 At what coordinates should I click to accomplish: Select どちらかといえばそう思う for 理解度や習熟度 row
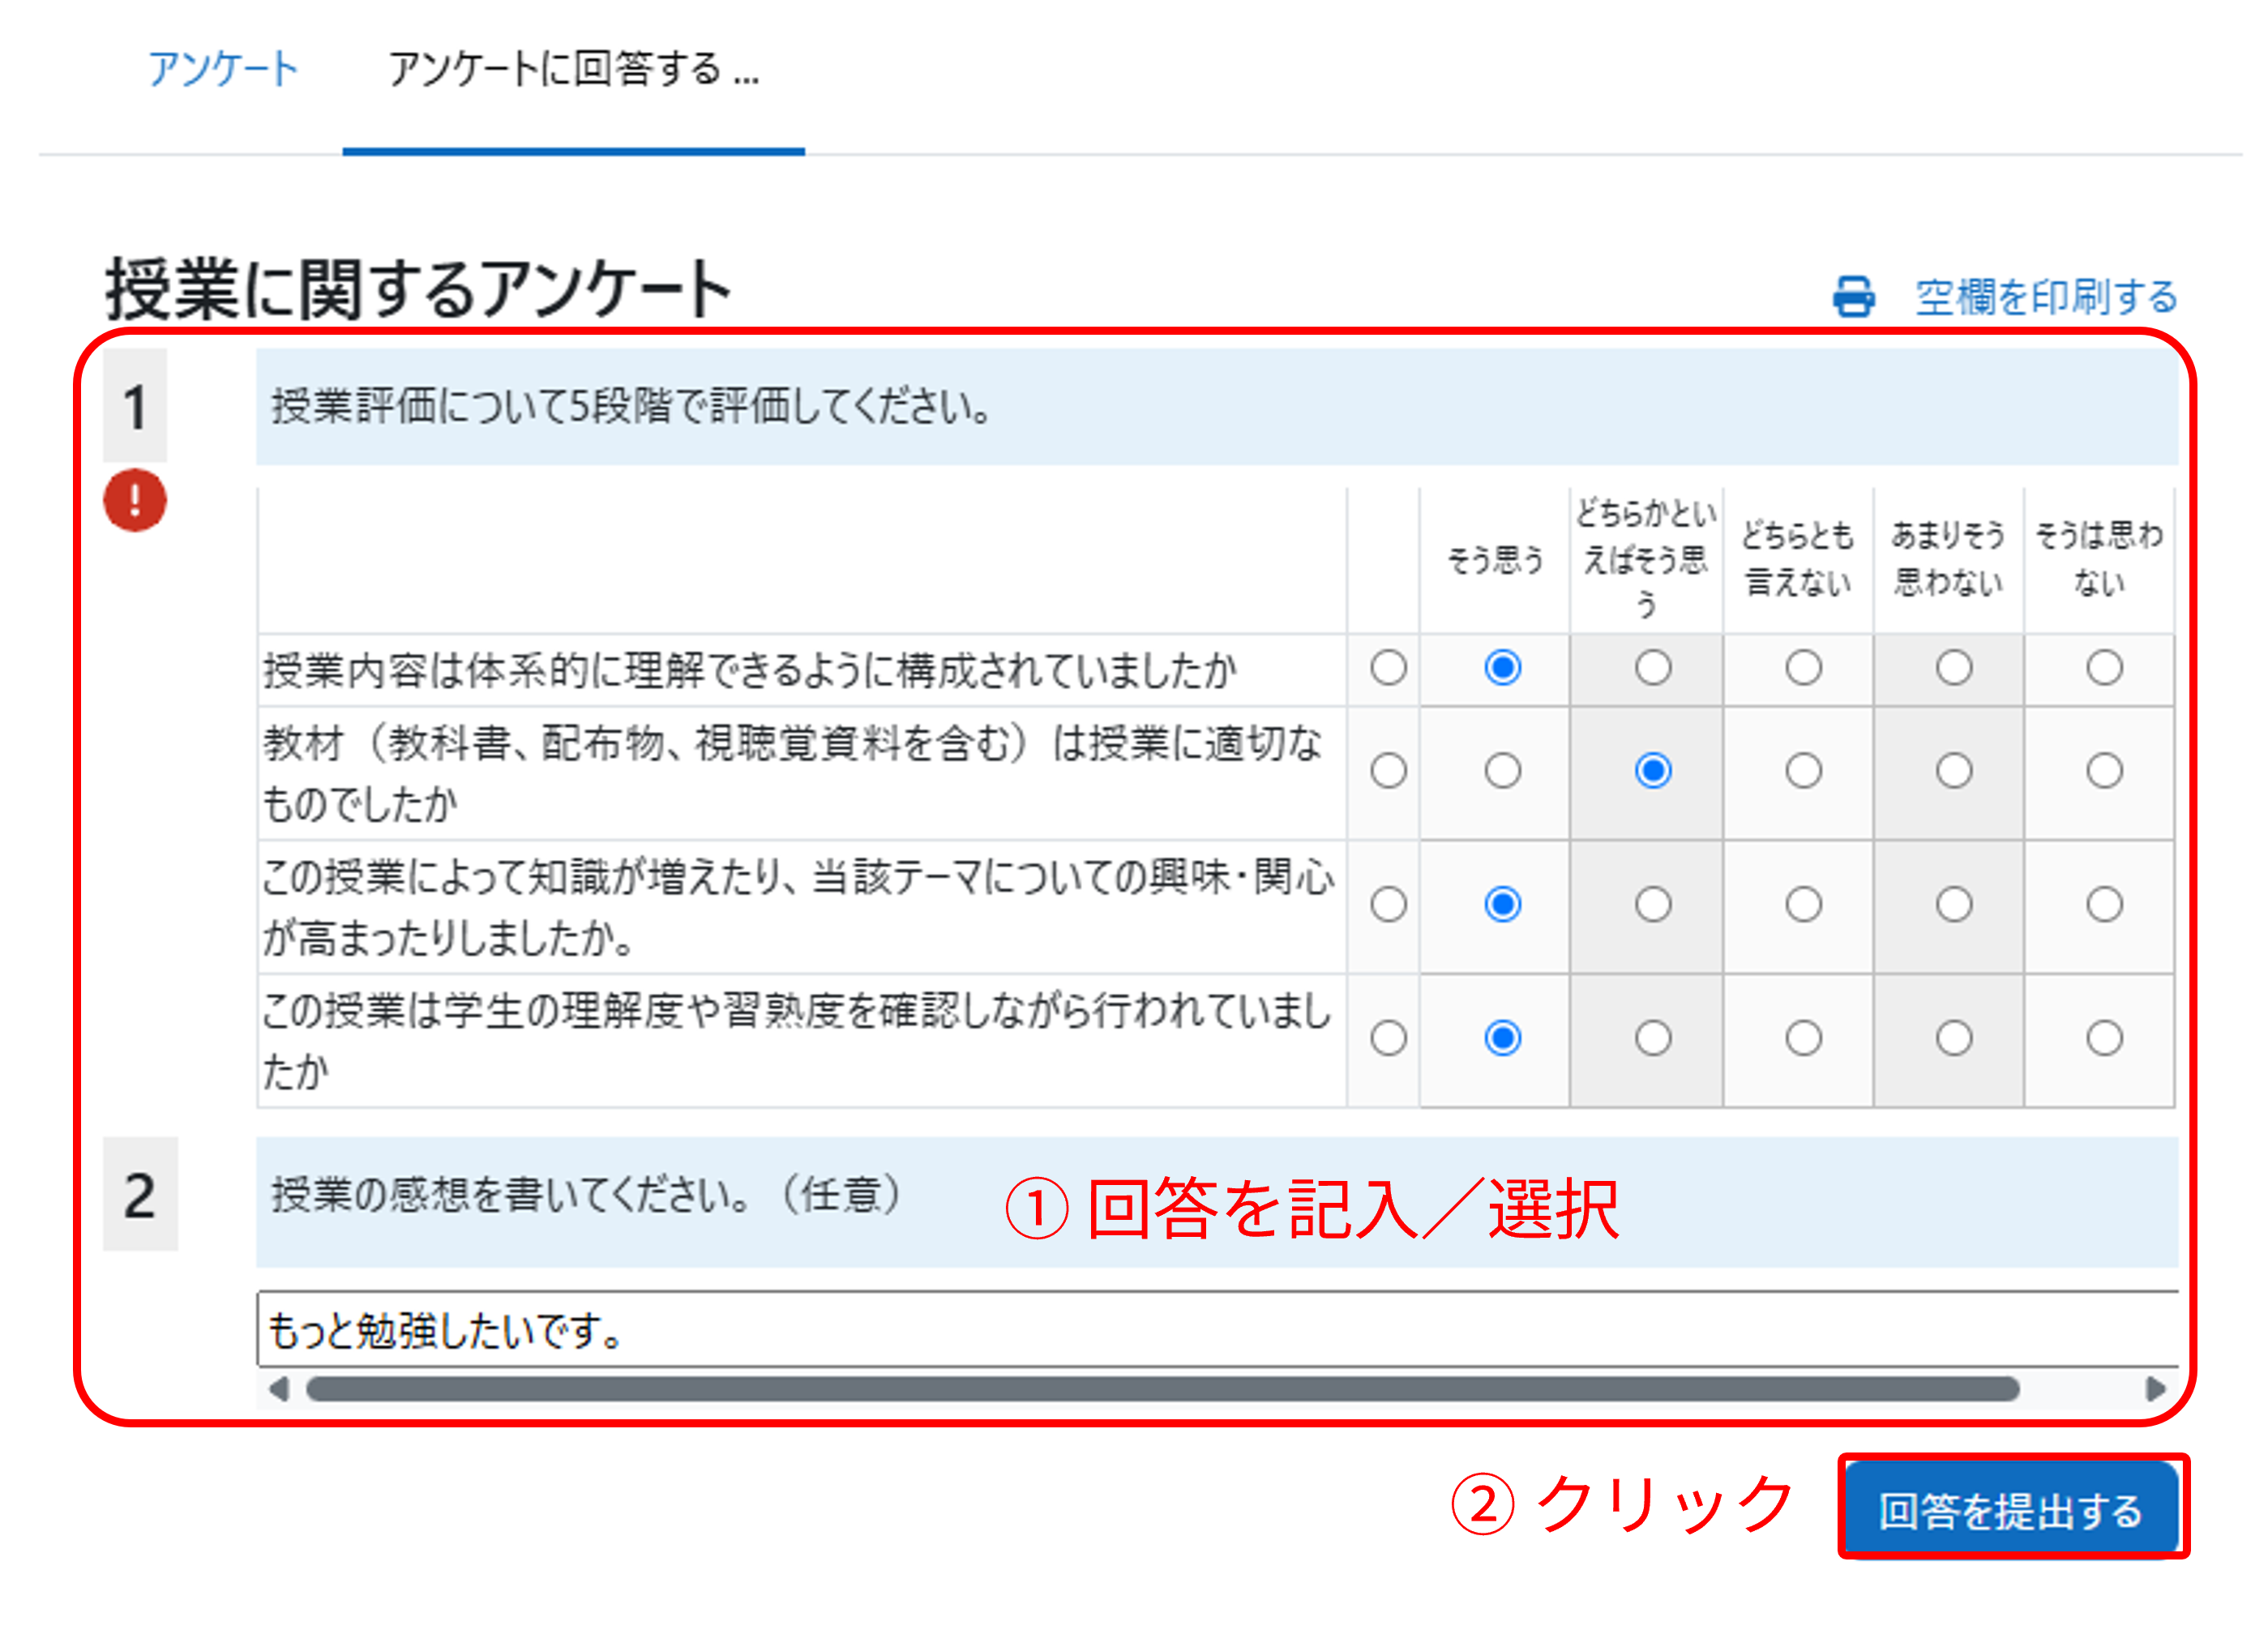click(x=1653, y=1038)
